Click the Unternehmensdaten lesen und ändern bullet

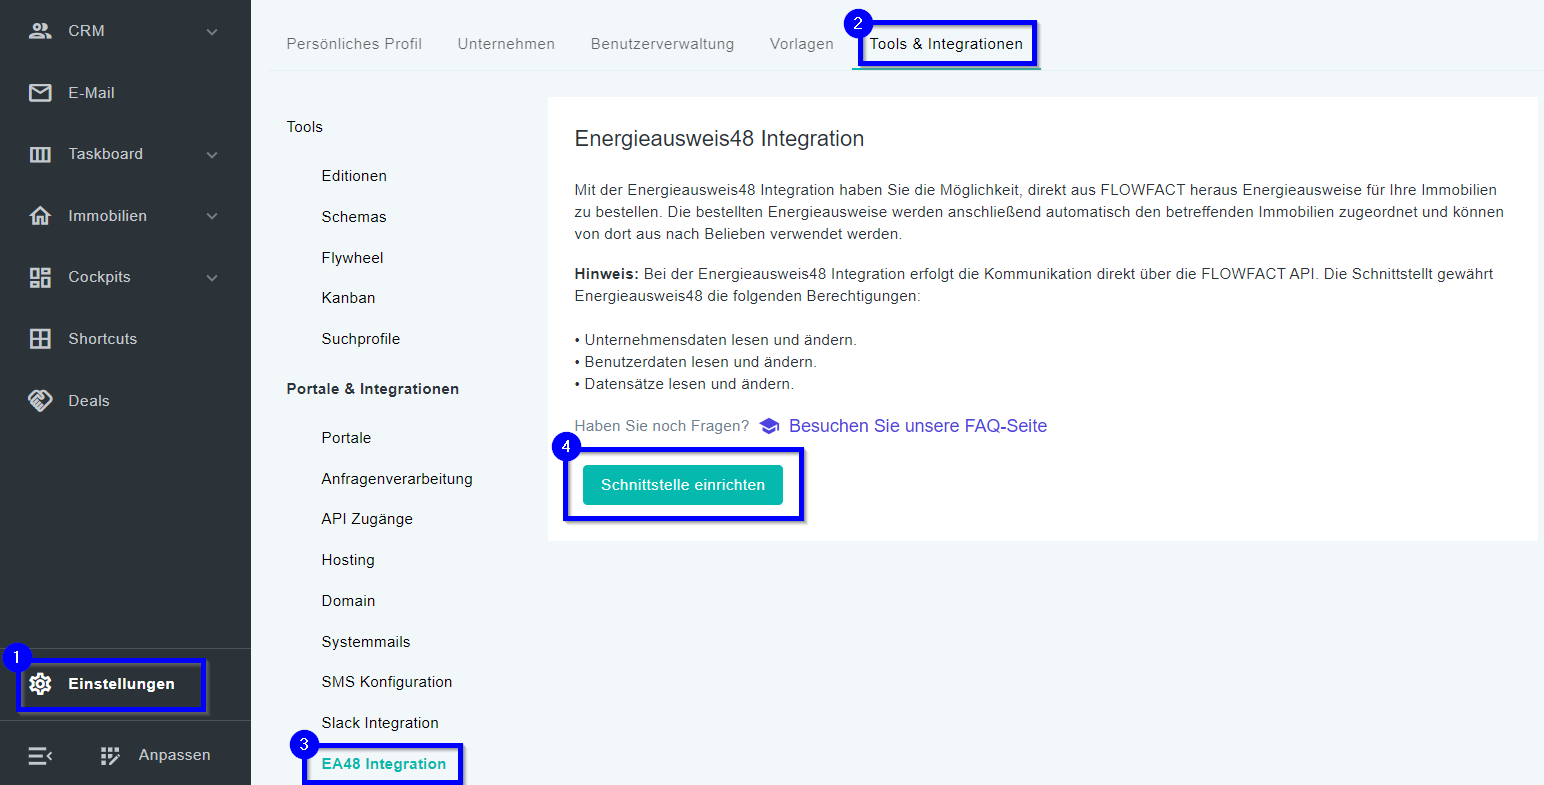coord(716,340)
